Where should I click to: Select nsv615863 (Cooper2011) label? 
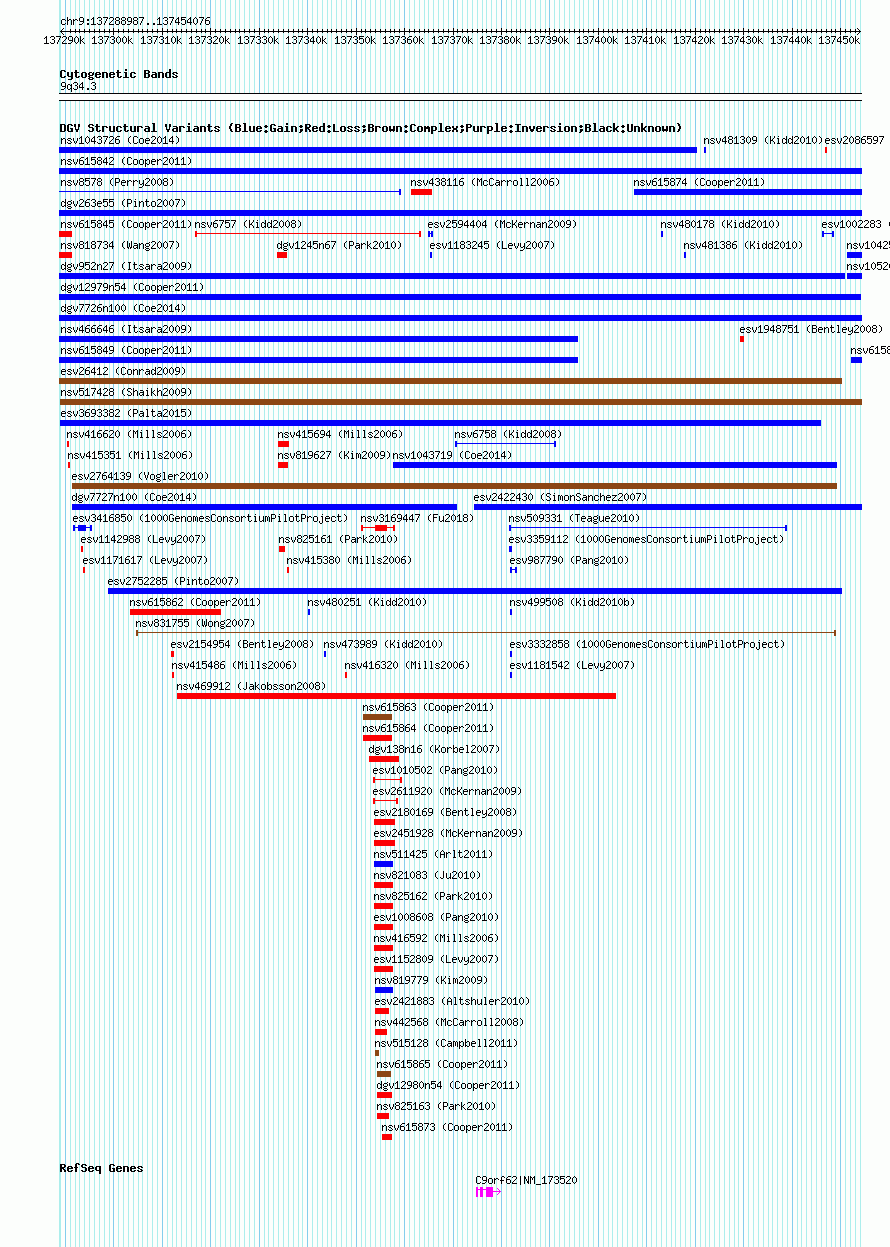428,707
